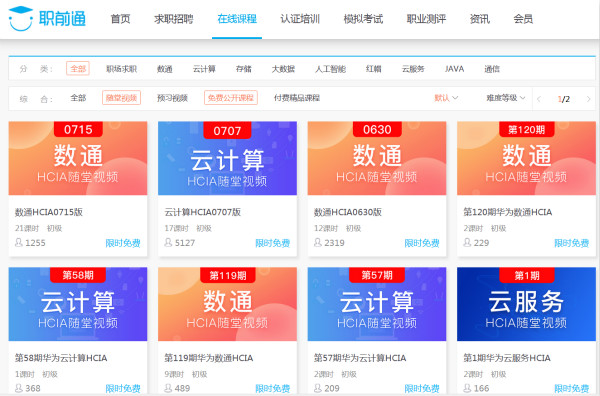The height and width of the screenshot is (396, 600).
Task: Open the 0715 数通 course thumbnail
Action: tap(78, 158)
